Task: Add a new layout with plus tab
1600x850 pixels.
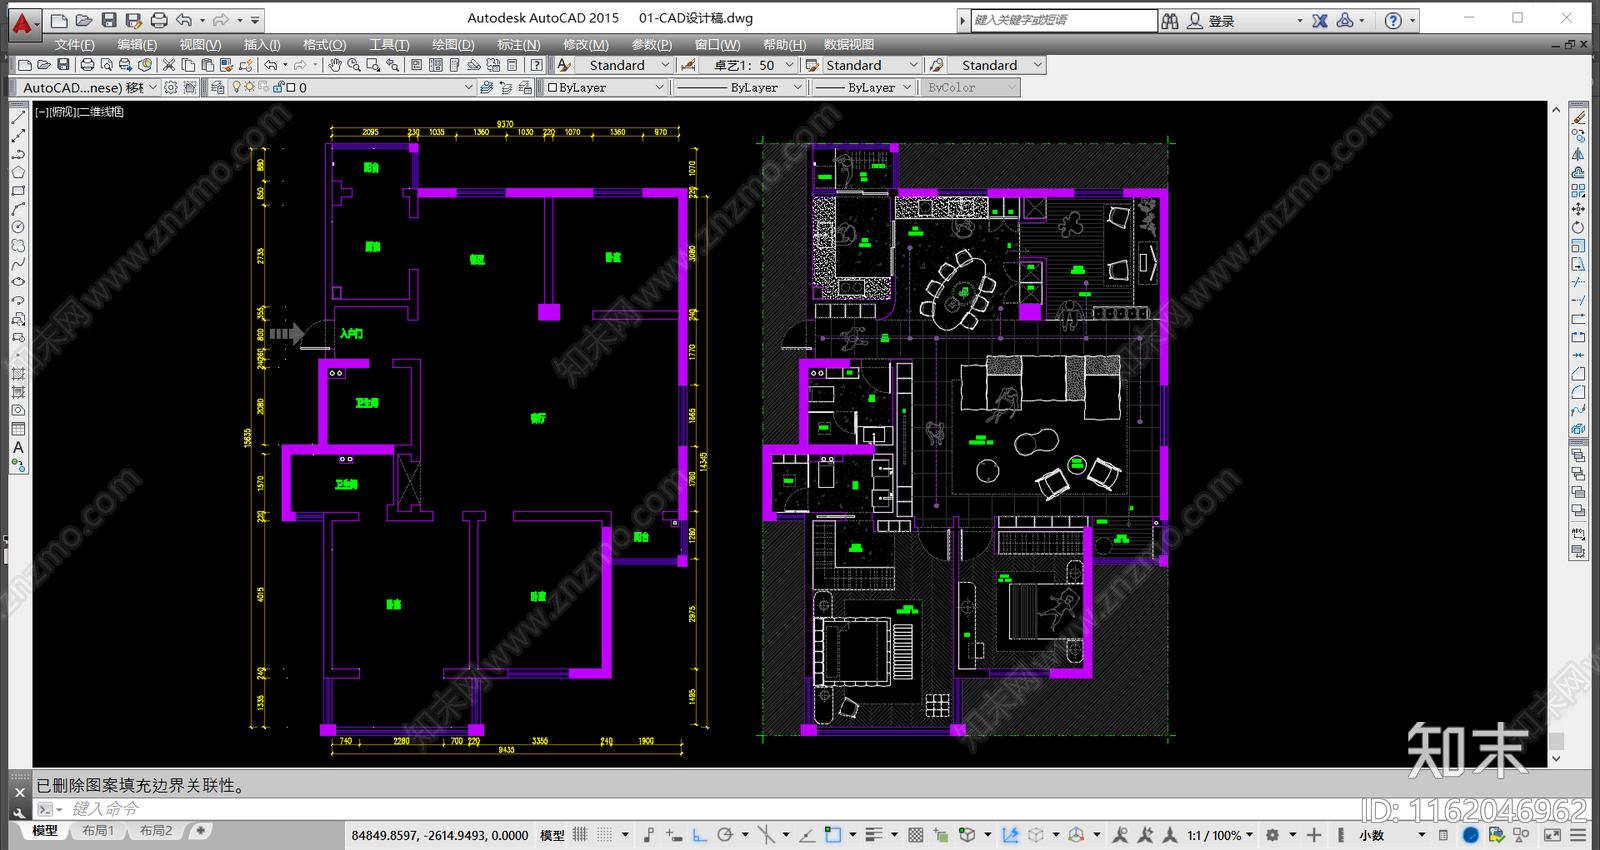Action: pyautogui.click(x=201, y=831)
